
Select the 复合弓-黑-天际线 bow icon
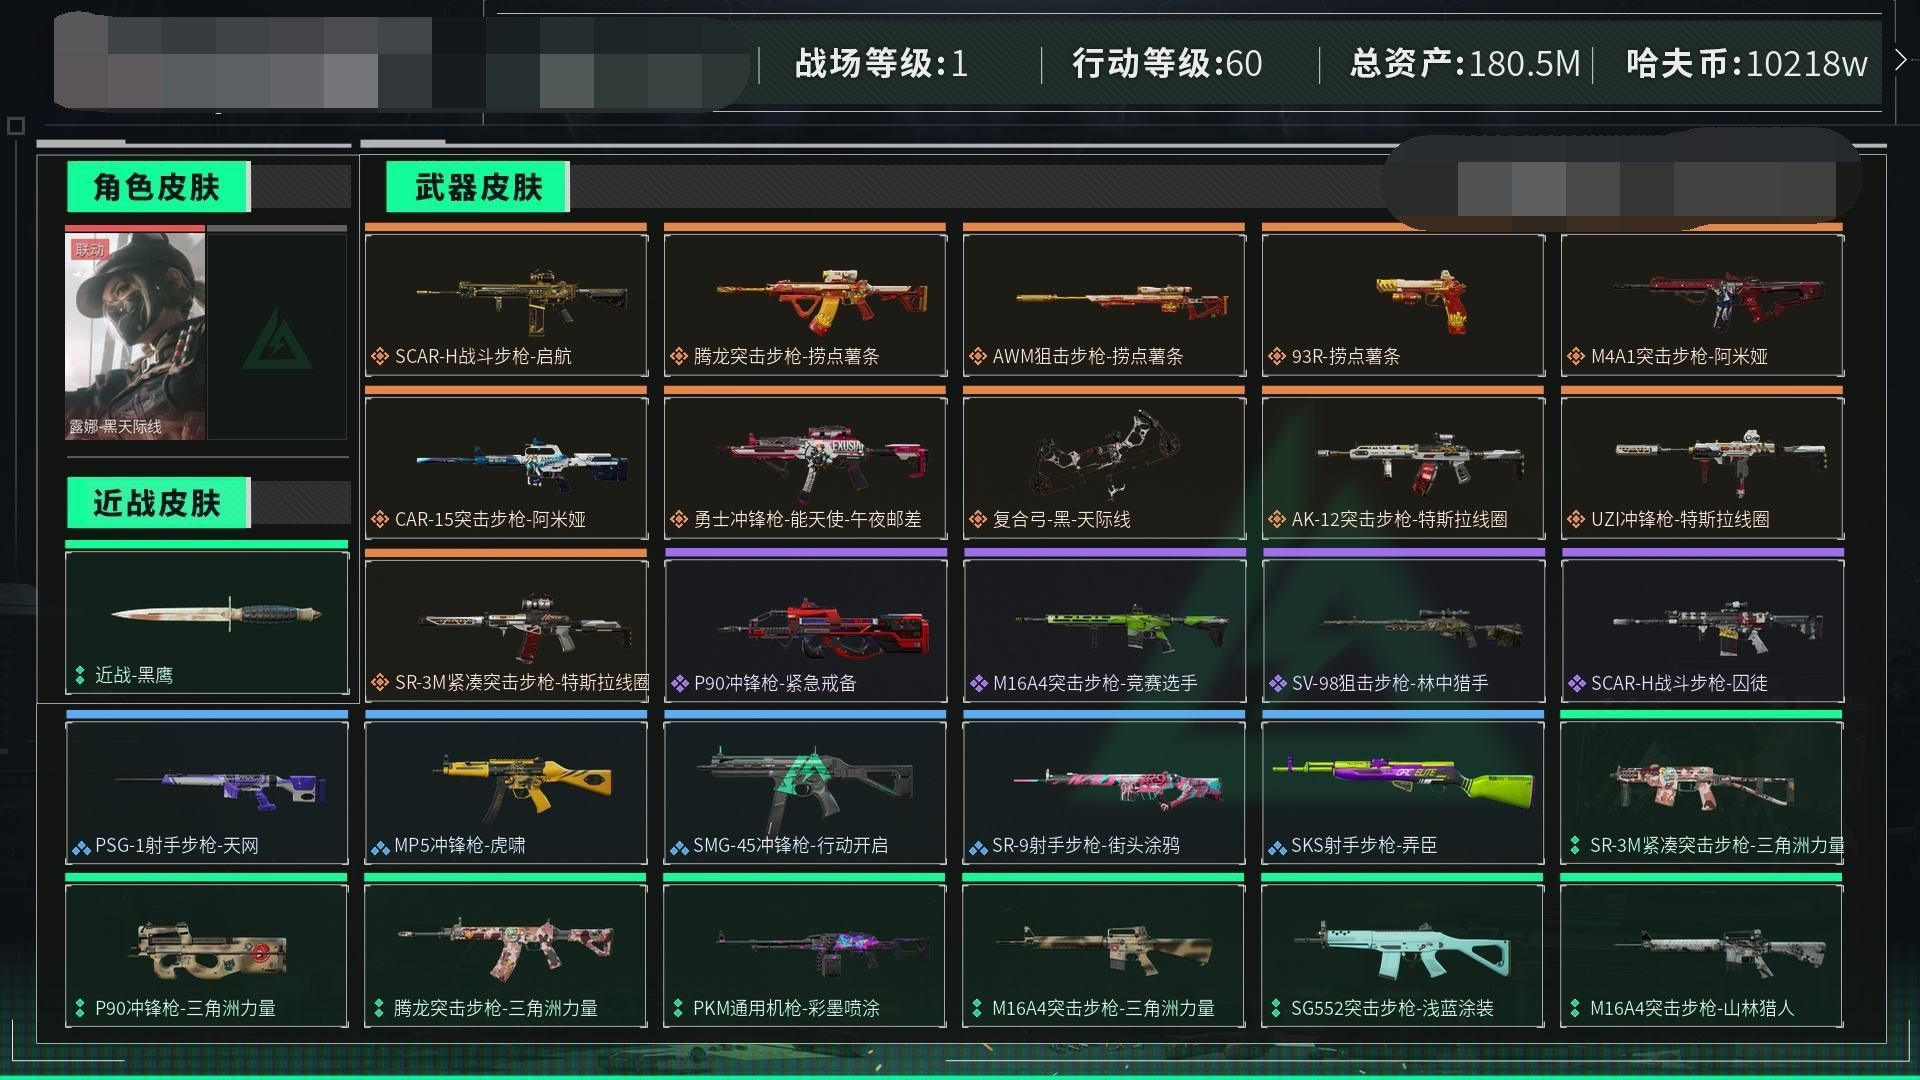[x=1105, y=452]
